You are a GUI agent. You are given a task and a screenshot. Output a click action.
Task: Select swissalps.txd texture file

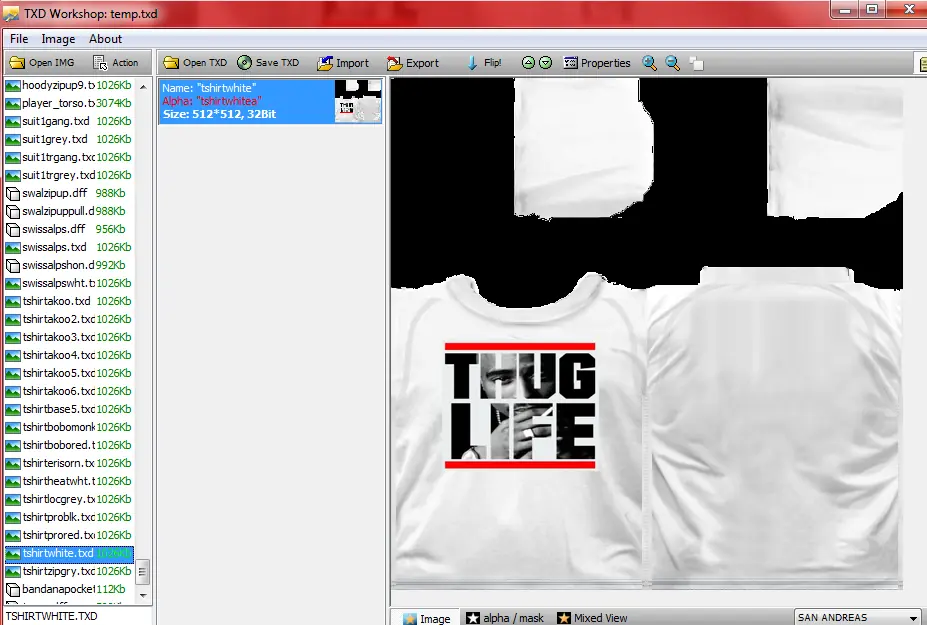click(x=69, y=247)
